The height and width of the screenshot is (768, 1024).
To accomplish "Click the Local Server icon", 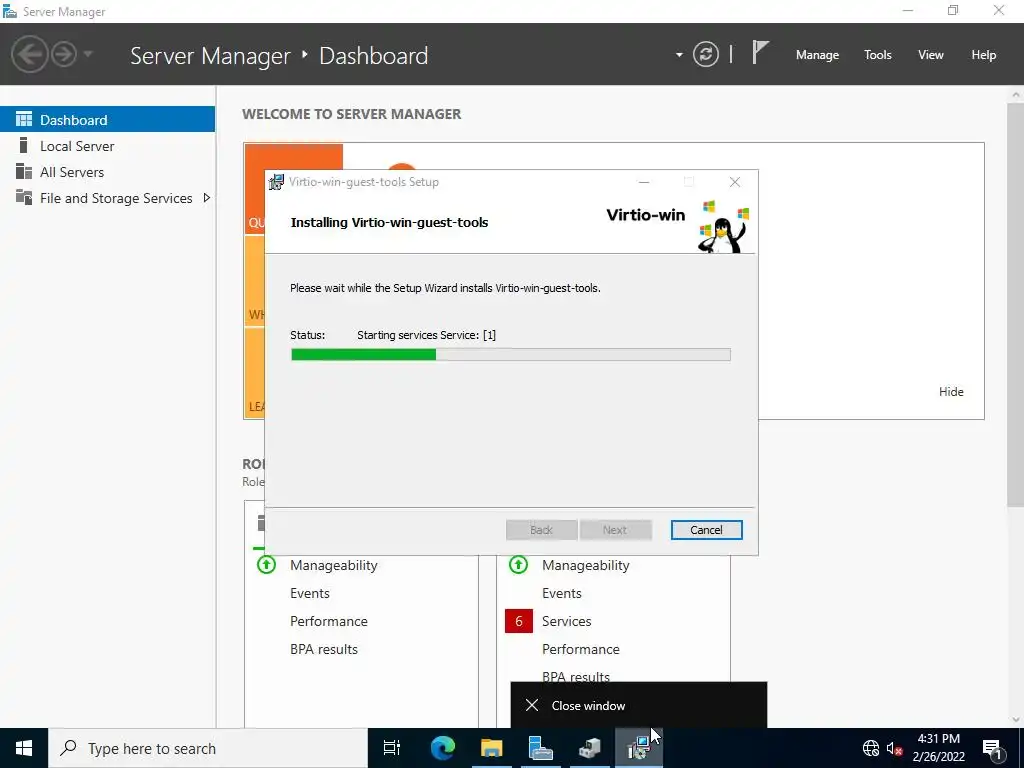I will click(24, 145).
